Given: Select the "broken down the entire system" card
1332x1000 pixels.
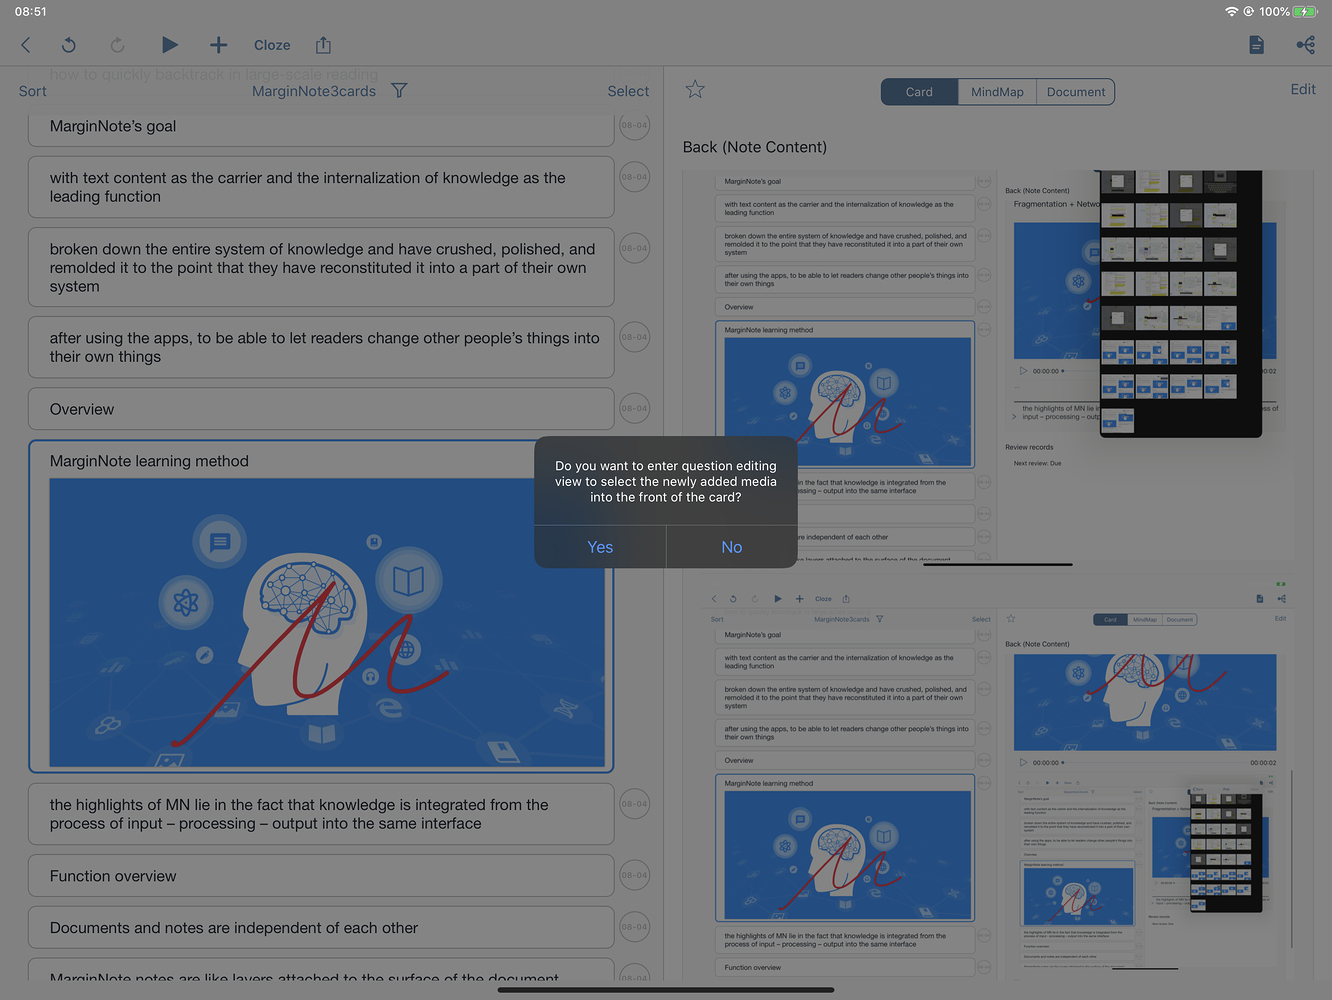Looking at the screenshot, I should click(321, 267).
